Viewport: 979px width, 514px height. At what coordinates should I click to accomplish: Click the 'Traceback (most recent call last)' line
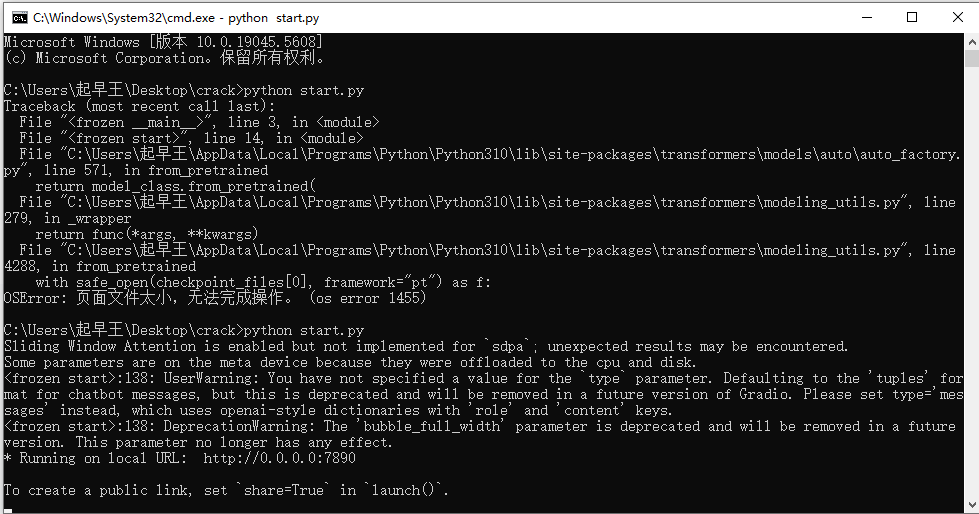click(x=139, y=106)
